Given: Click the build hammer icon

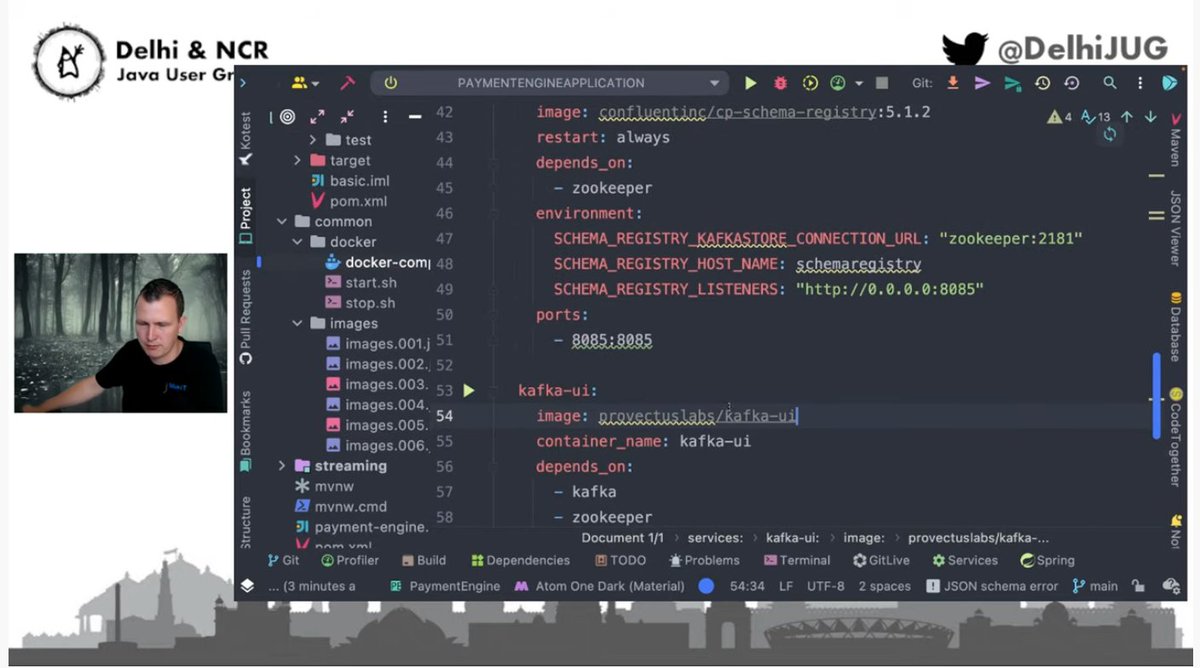Looking at the screenshot, I should [347, 83].
